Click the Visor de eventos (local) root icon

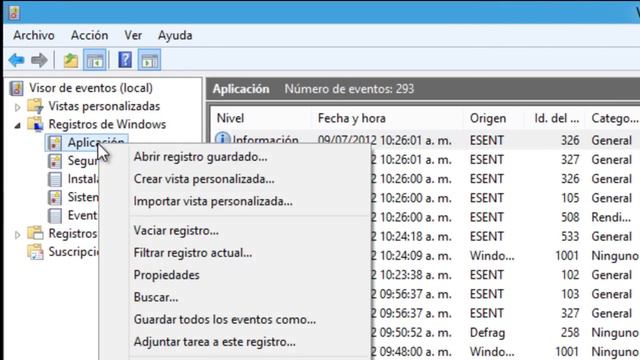click(16, 88)
